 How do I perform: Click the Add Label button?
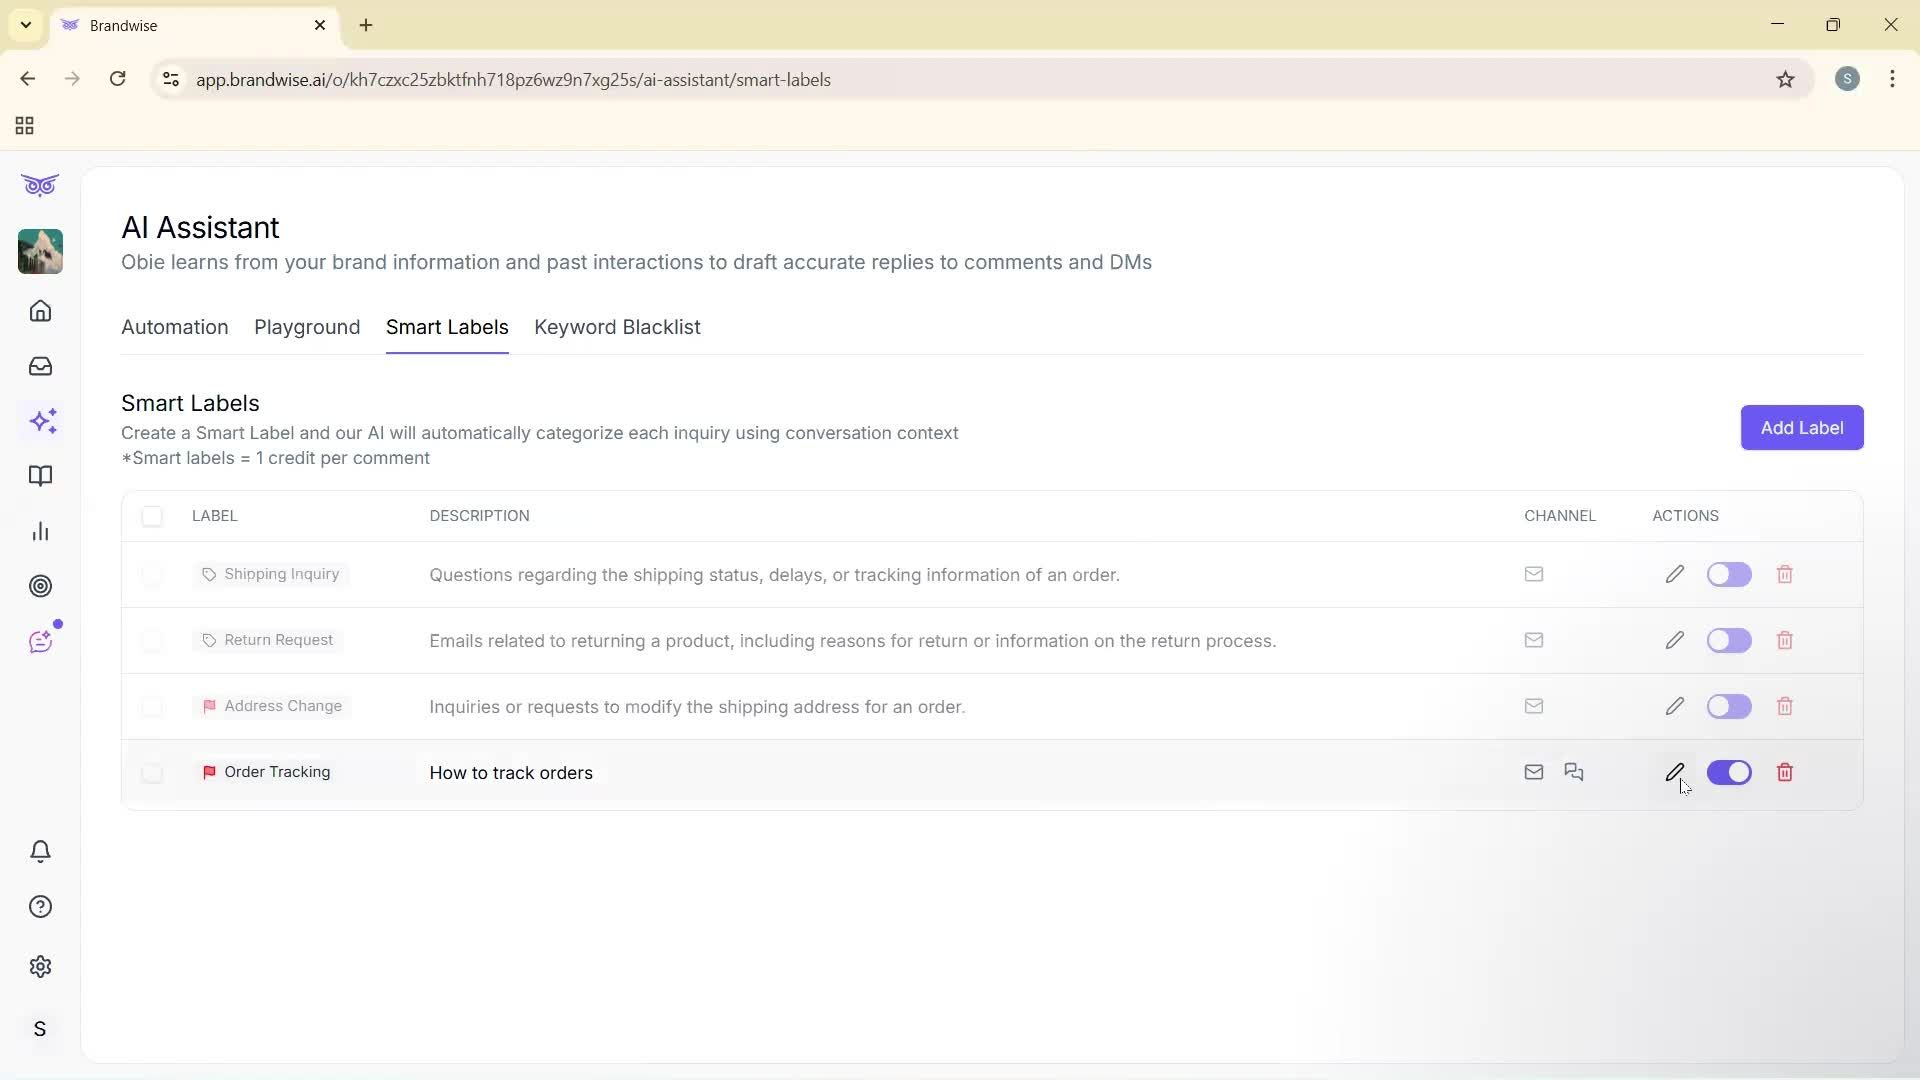point(1801,427)
